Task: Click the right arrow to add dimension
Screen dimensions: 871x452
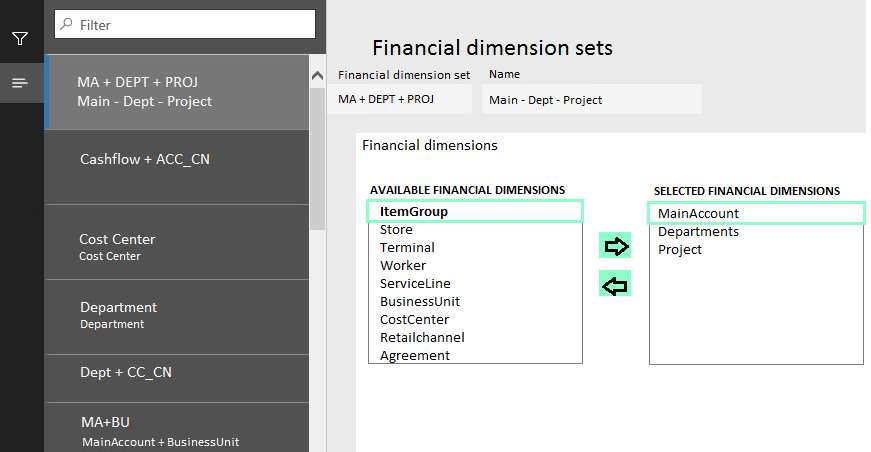Action: [x=615, y=246]
